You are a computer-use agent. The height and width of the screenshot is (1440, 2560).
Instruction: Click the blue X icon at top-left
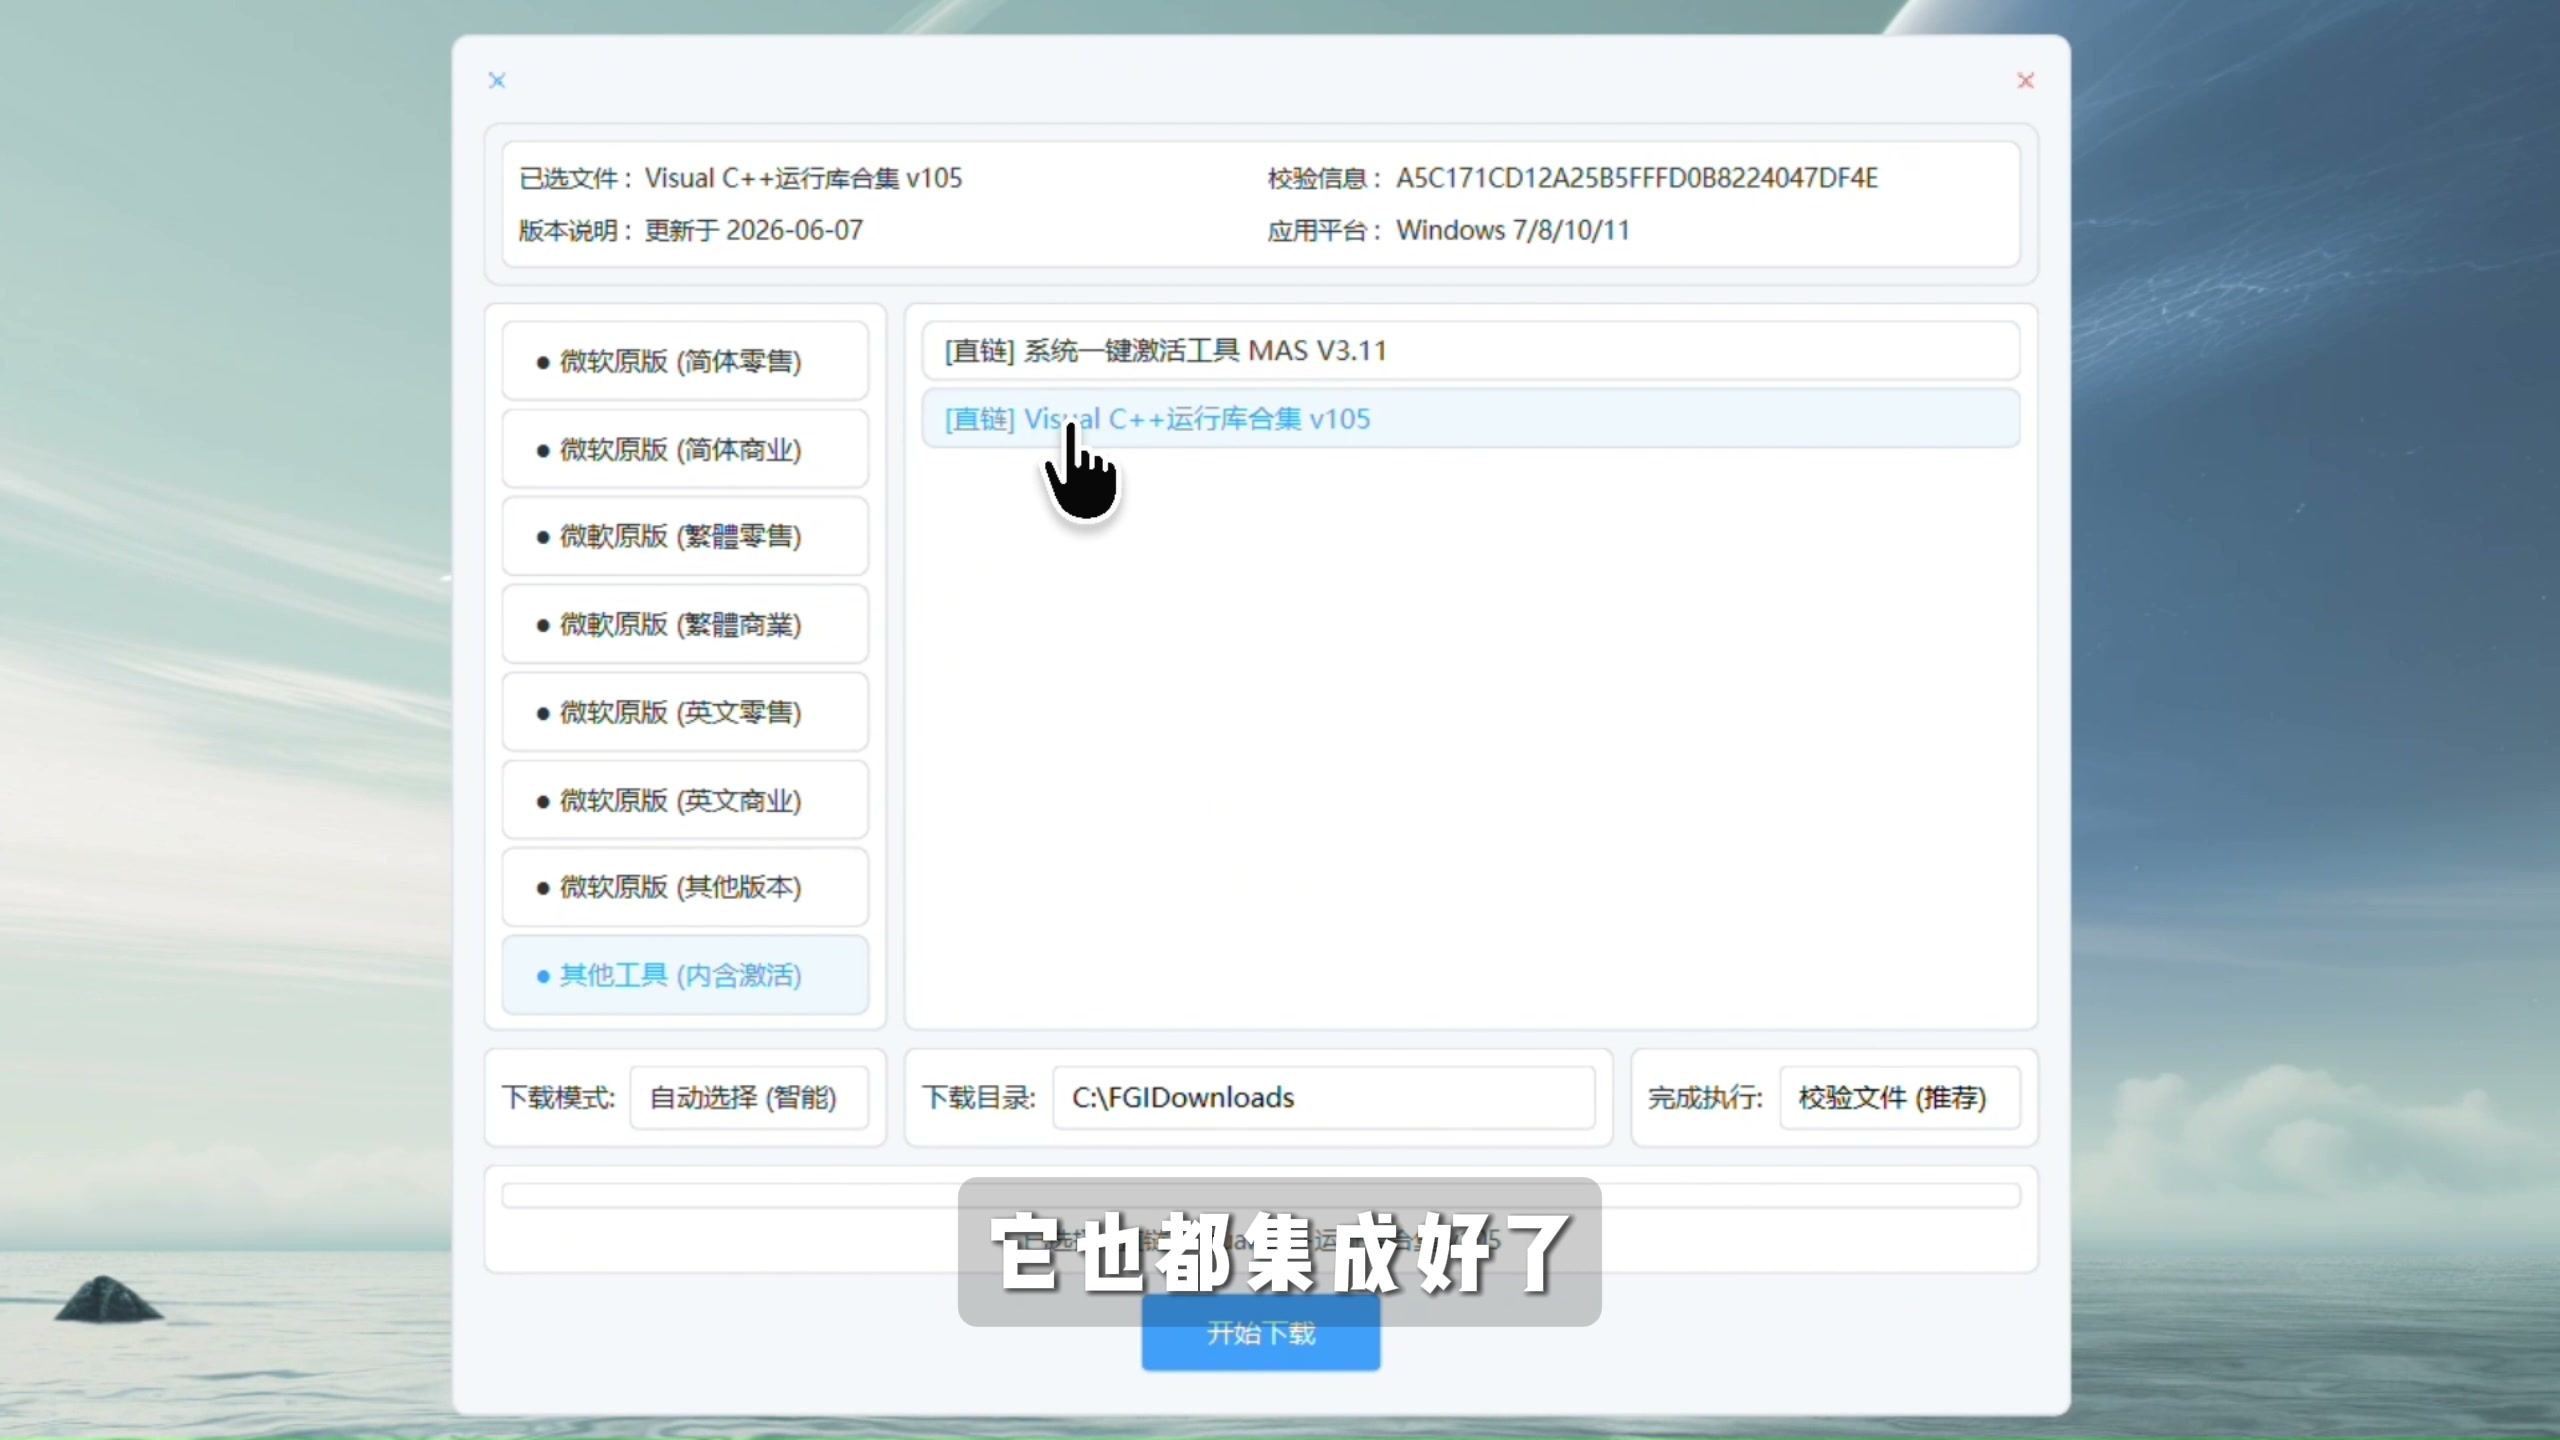[497, 80]
